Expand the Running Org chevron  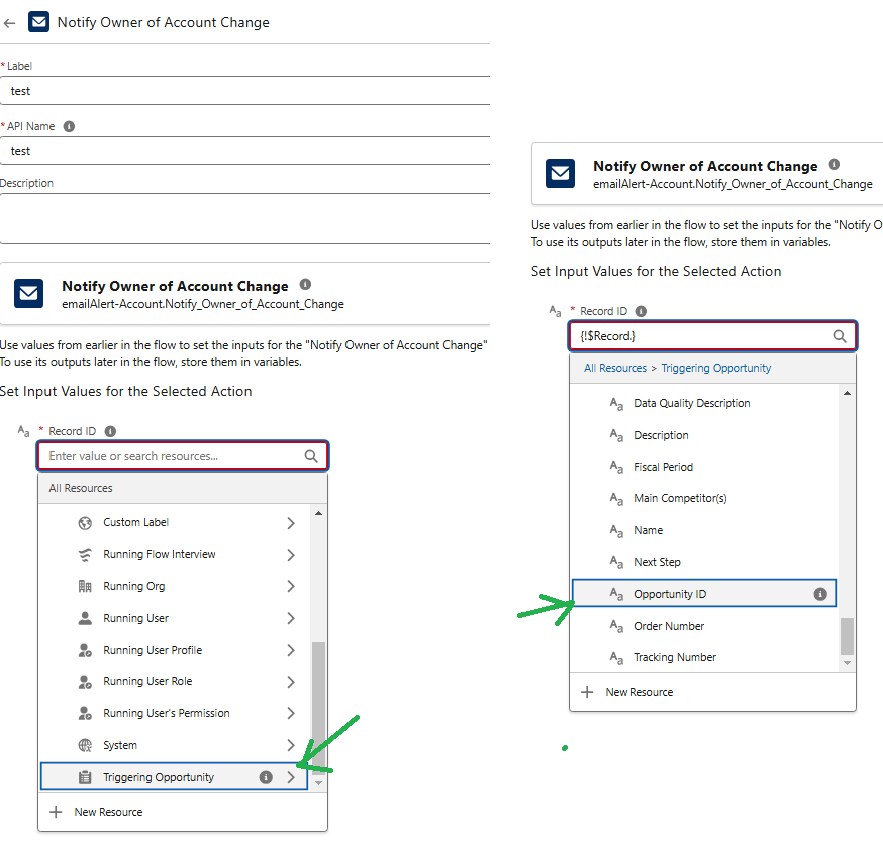pos(291,586)
